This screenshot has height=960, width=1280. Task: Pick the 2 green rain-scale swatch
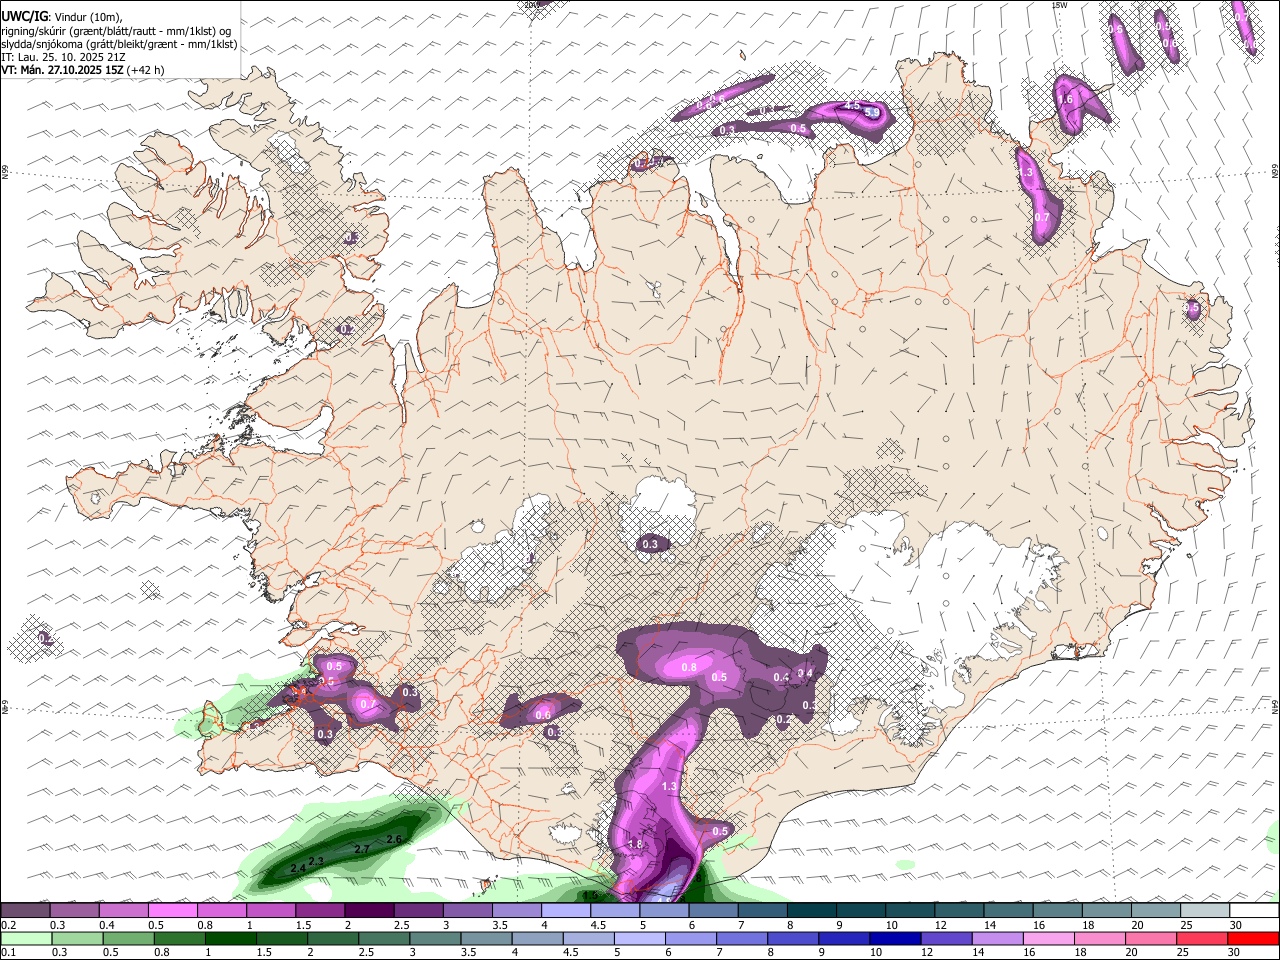click(x=332, y=938)
